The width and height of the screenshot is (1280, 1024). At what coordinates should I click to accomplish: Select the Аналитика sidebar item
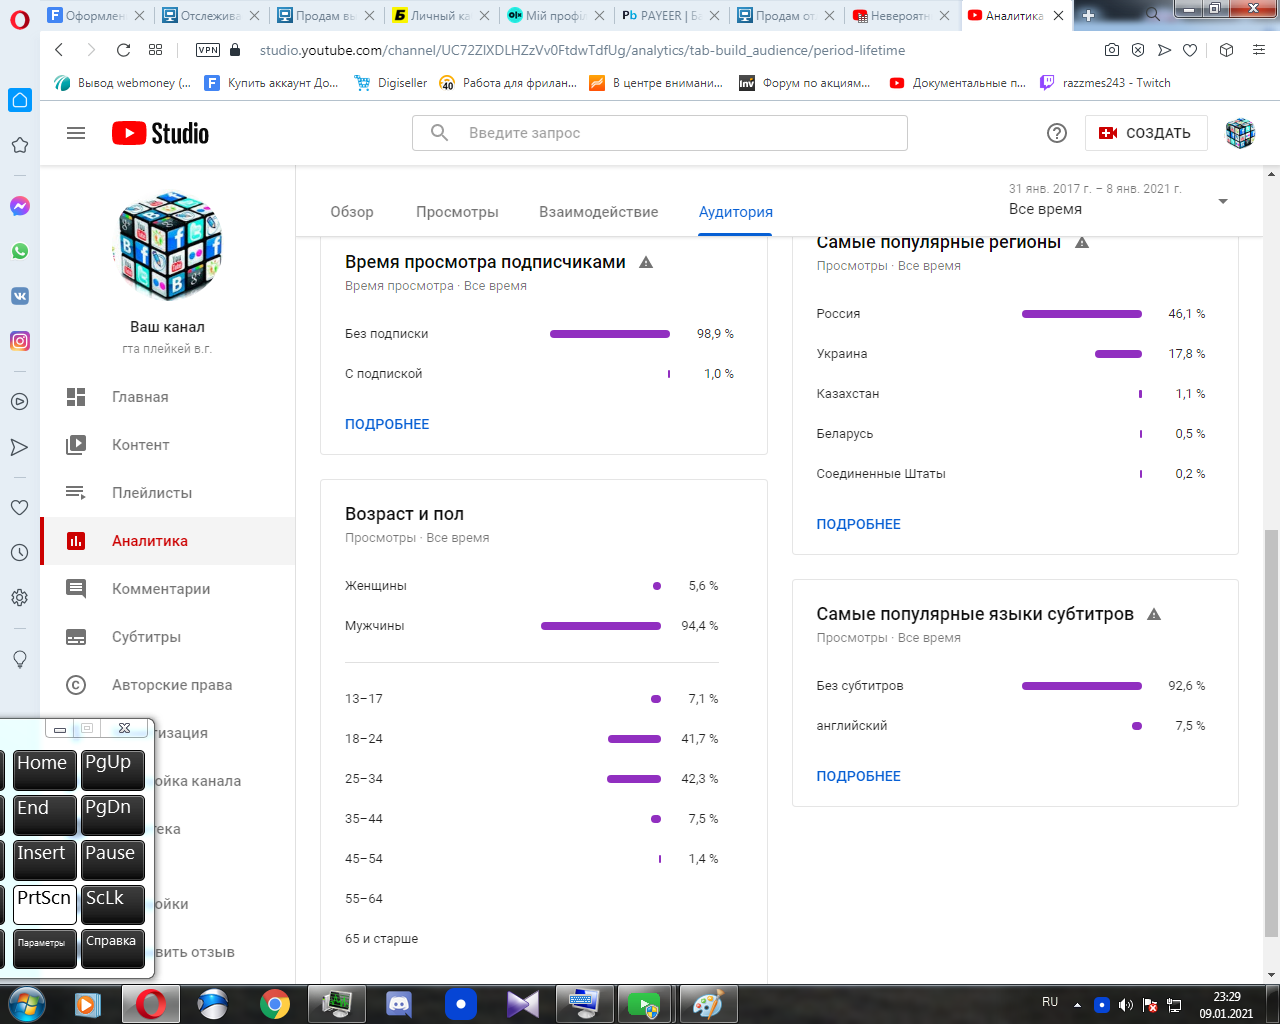[x=168, y=541]
